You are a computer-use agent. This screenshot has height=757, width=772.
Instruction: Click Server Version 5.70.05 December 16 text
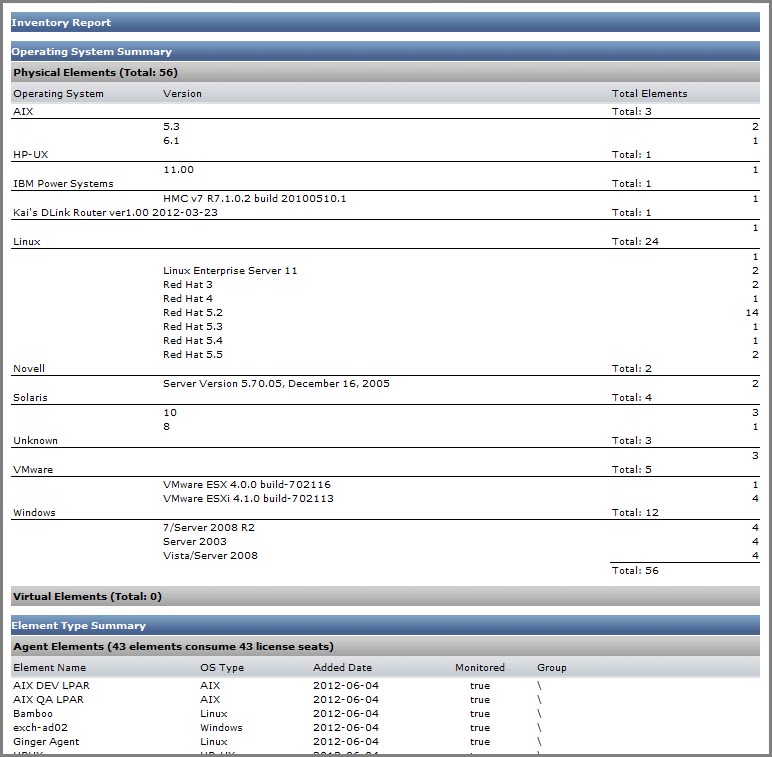(276, 384)
